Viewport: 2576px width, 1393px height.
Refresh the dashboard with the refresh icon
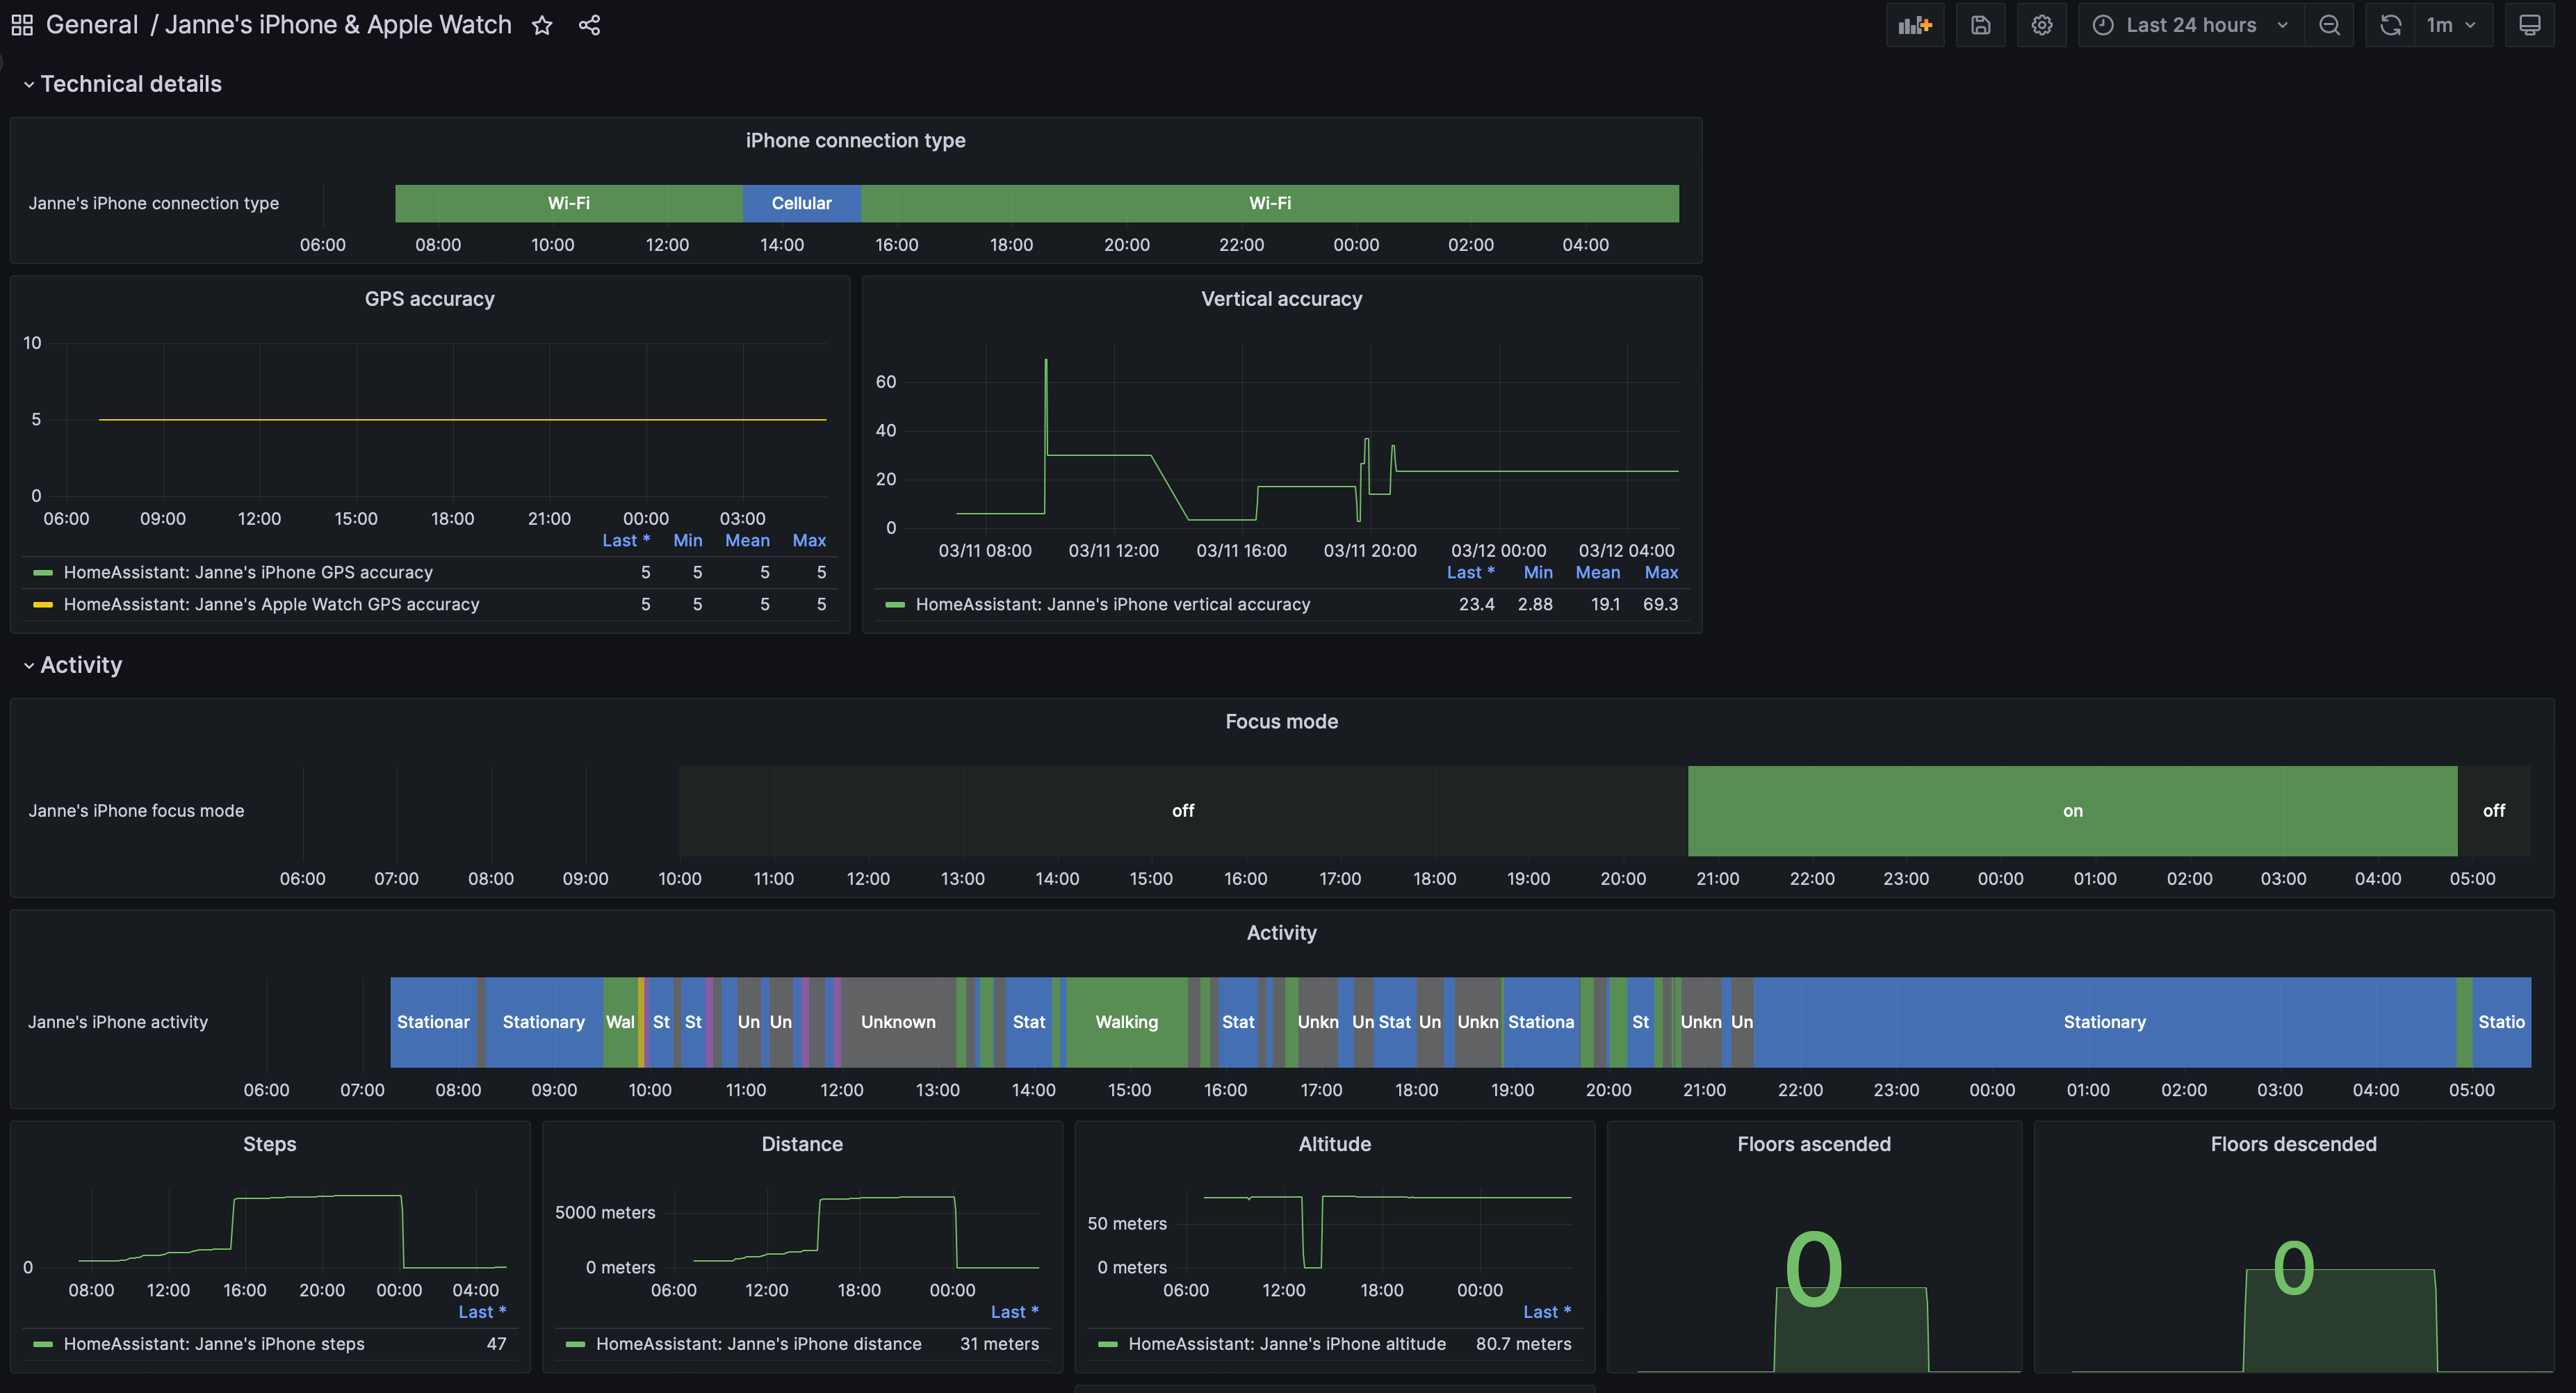tap(2390, 24)
